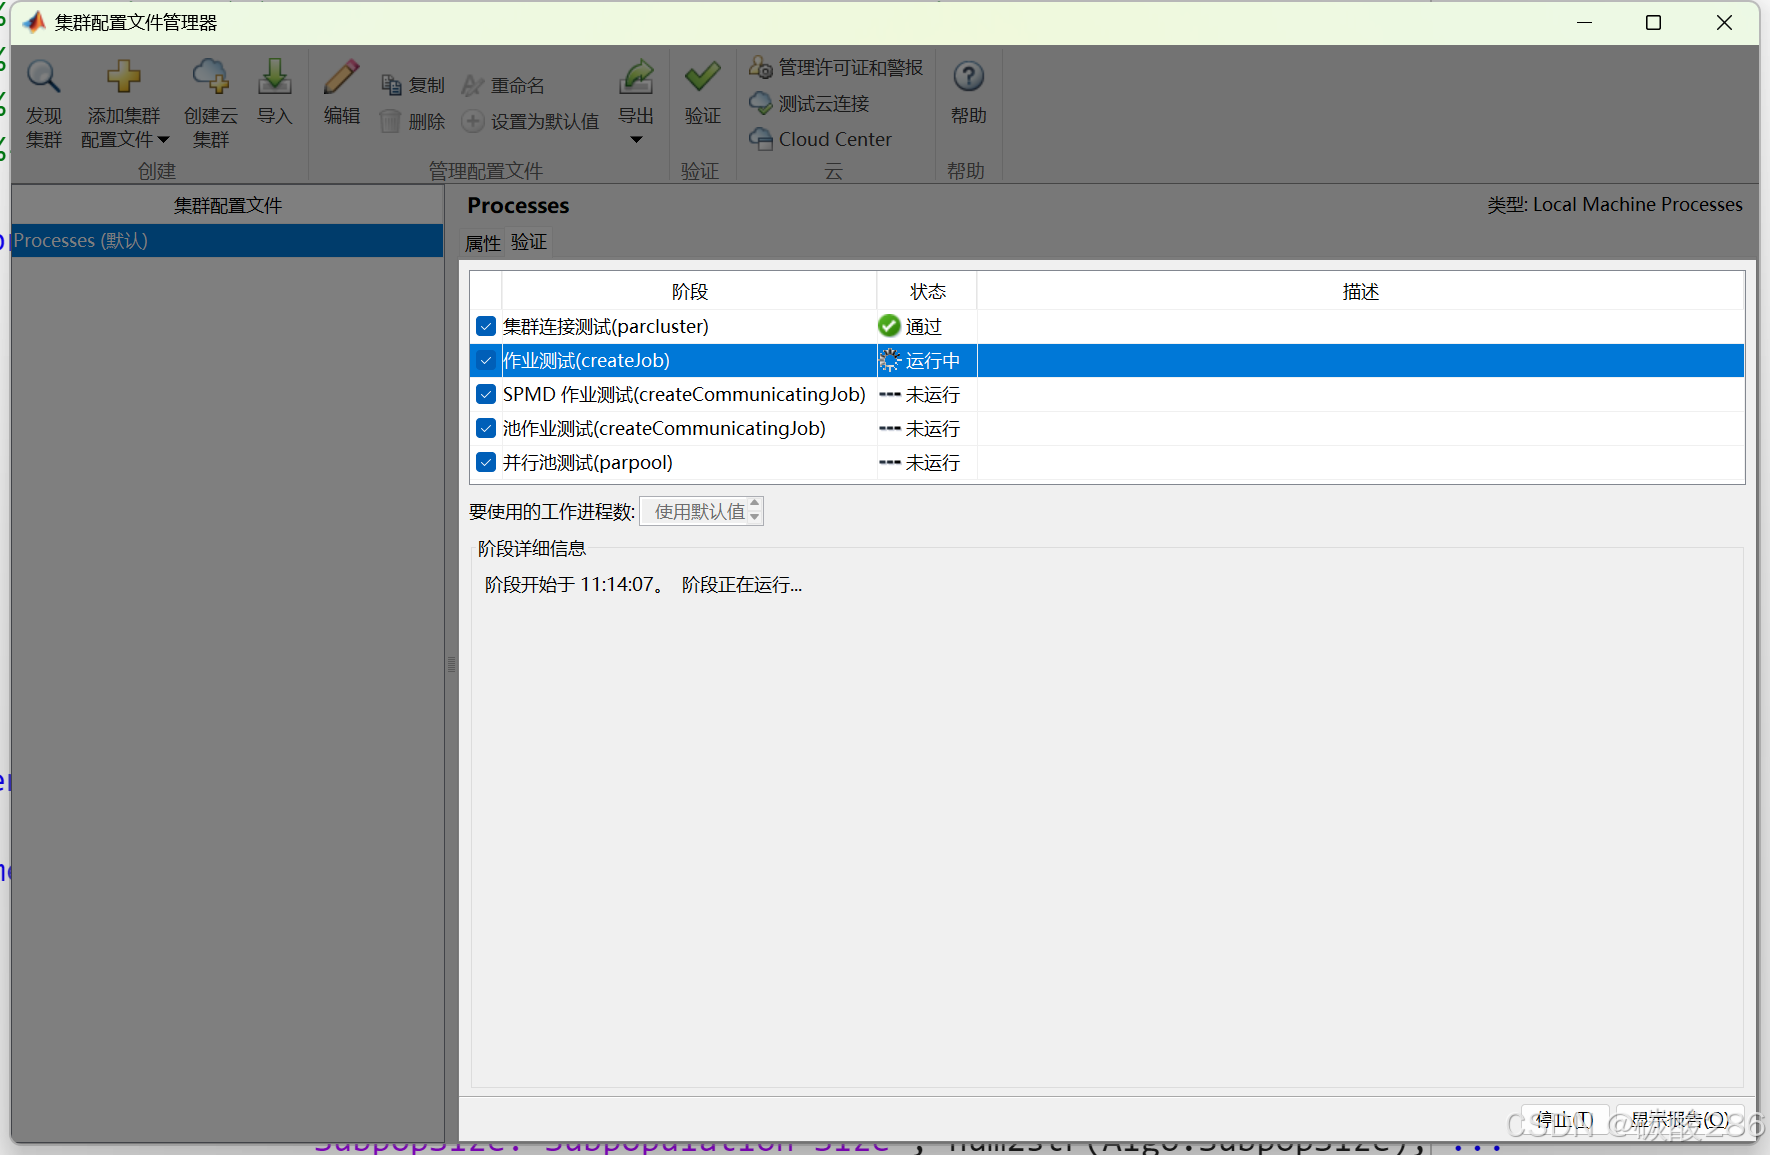
Task: Click the 显示报告(O) button
Action: [x=1681, y=1120]
